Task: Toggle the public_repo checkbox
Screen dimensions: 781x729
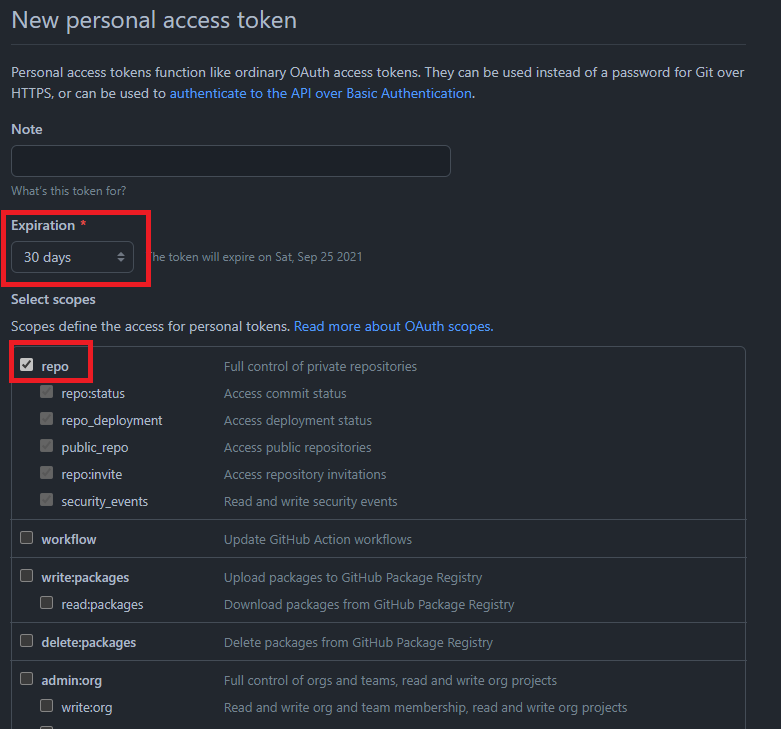Action: point(47,447)
